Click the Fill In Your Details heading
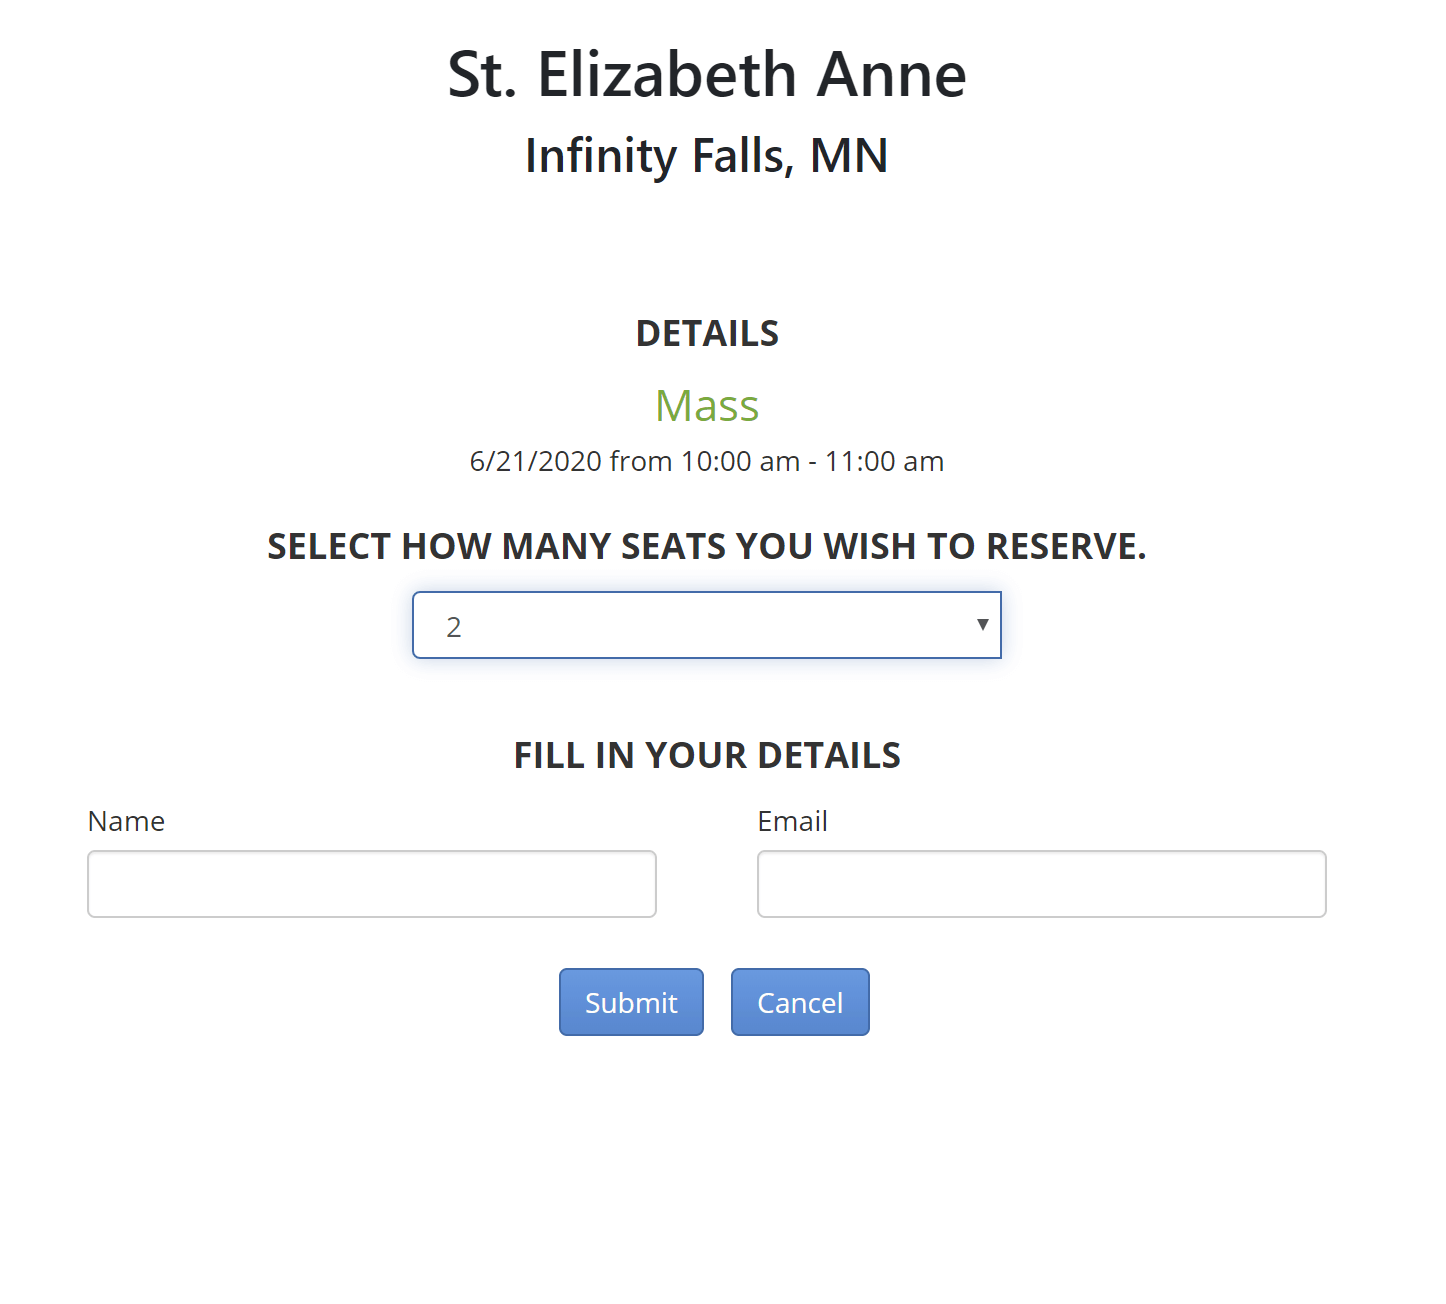Image resolution: width=1446 pixels, height=1304 pixels. [x=707, y=756]
